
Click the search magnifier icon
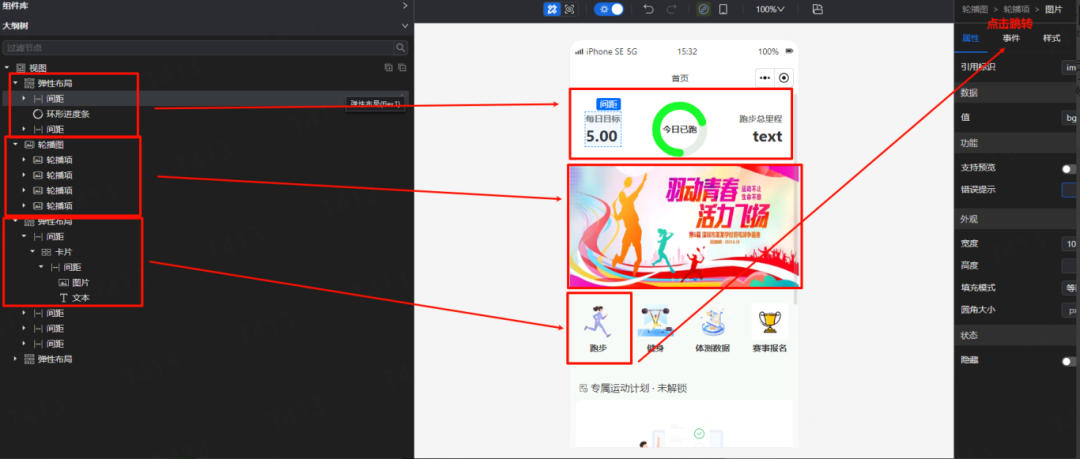tap(401, 48)
